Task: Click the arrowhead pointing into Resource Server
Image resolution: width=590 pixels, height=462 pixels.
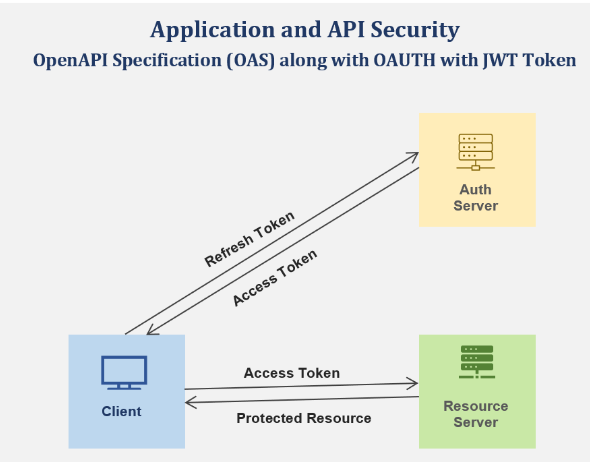Action: point(413,384)
